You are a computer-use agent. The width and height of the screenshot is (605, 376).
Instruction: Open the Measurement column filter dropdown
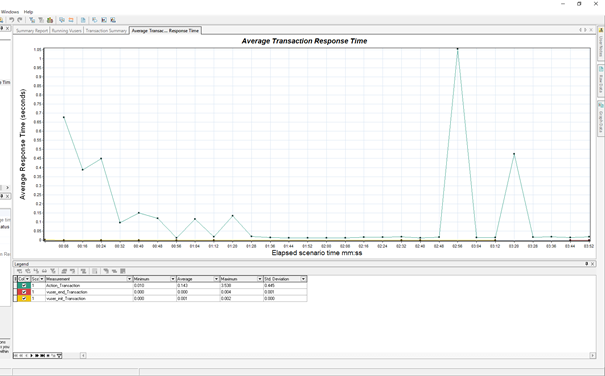[x=130, y=279]
